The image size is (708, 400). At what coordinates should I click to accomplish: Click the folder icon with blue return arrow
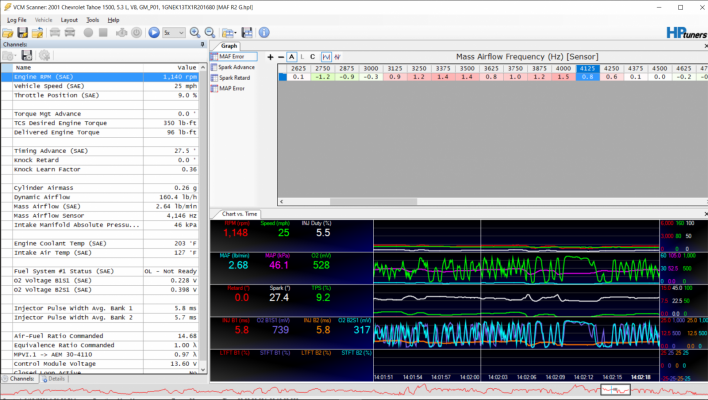coord(37,33)
